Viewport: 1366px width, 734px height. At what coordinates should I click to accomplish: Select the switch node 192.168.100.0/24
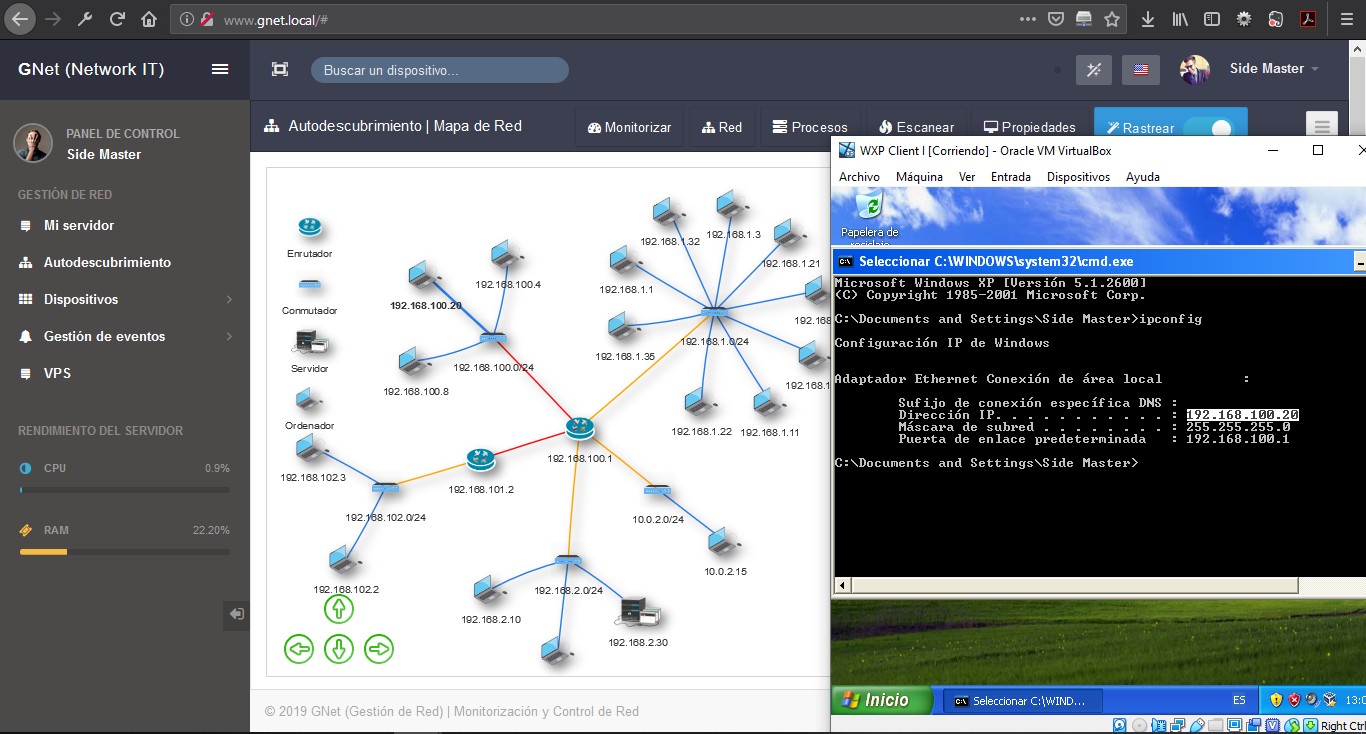tap(493, 339)
